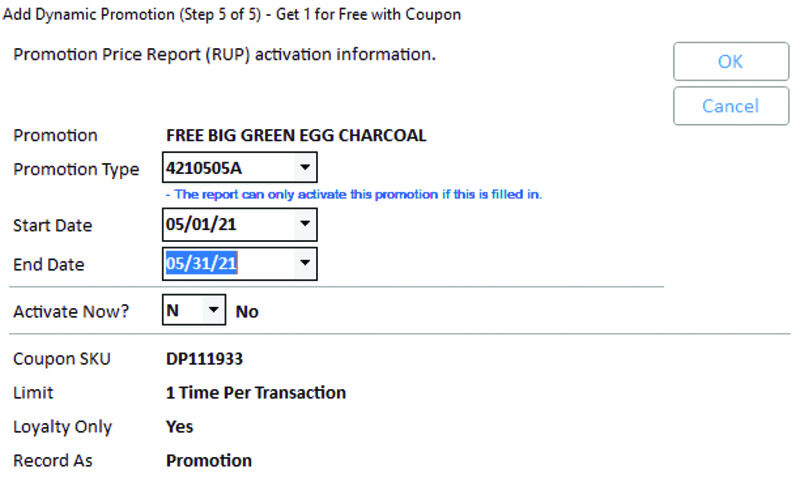800x486 pixels.
Task: Open the Promotion Type dropdown arrow
Action: click(305, 168)
